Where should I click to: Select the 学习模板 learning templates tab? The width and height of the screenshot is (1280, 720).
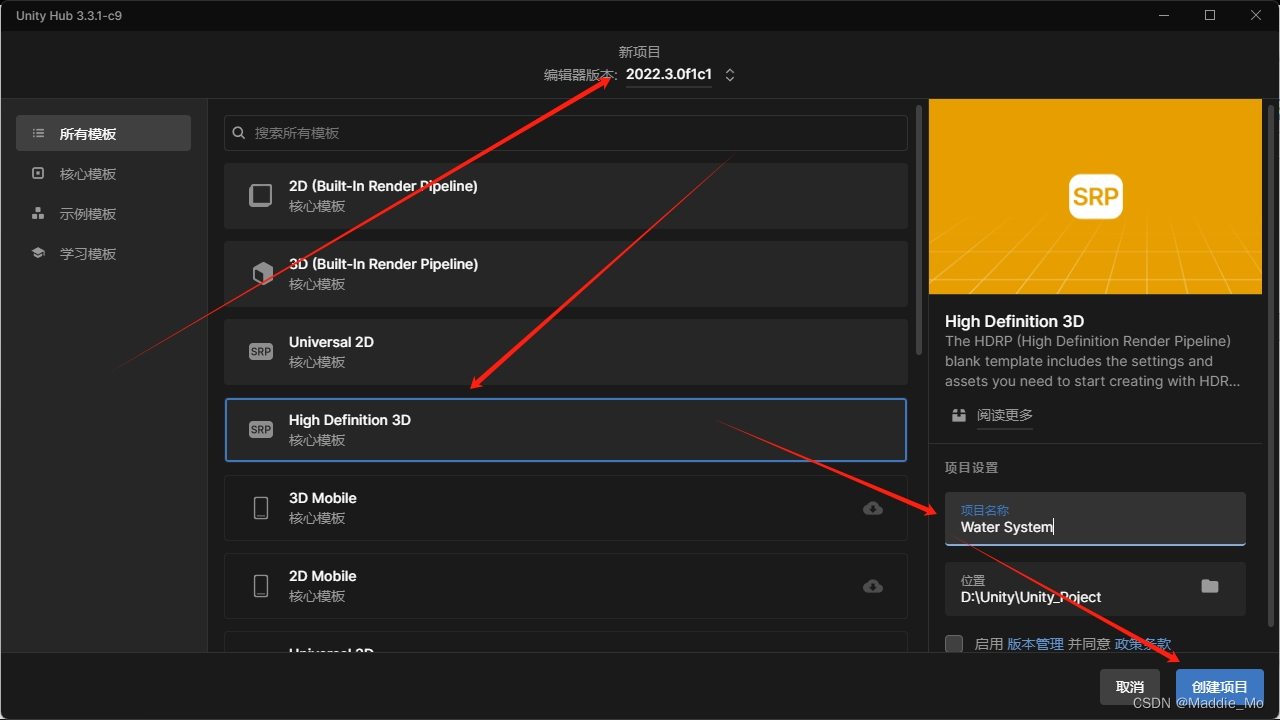pos(103,253)
